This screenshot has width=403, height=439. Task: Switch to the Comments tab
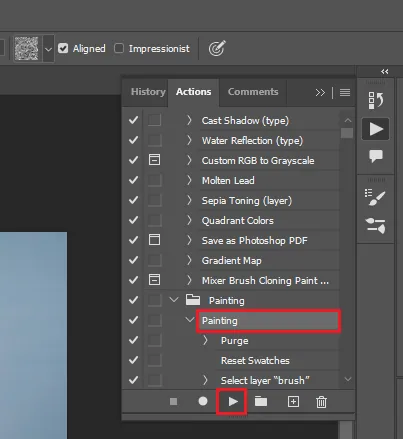point(253,92)
